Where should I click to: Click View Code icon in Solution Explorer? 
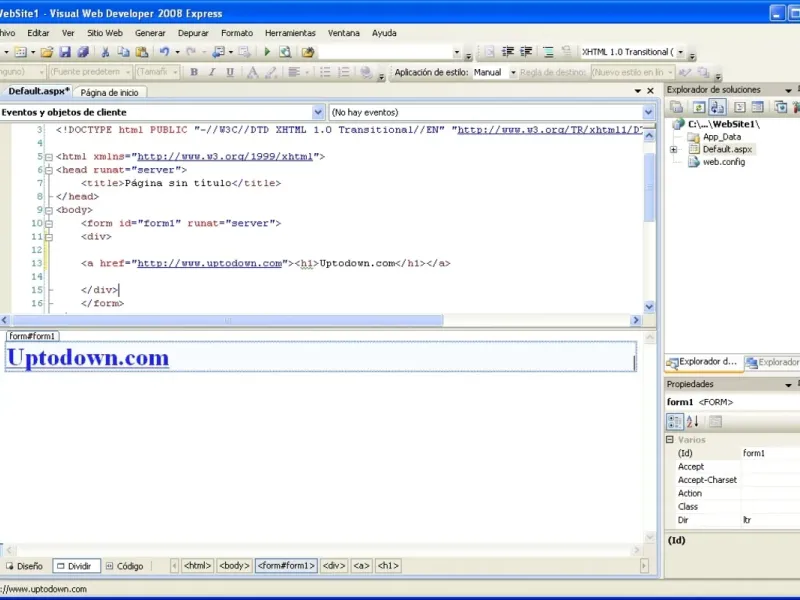(739, 107)
